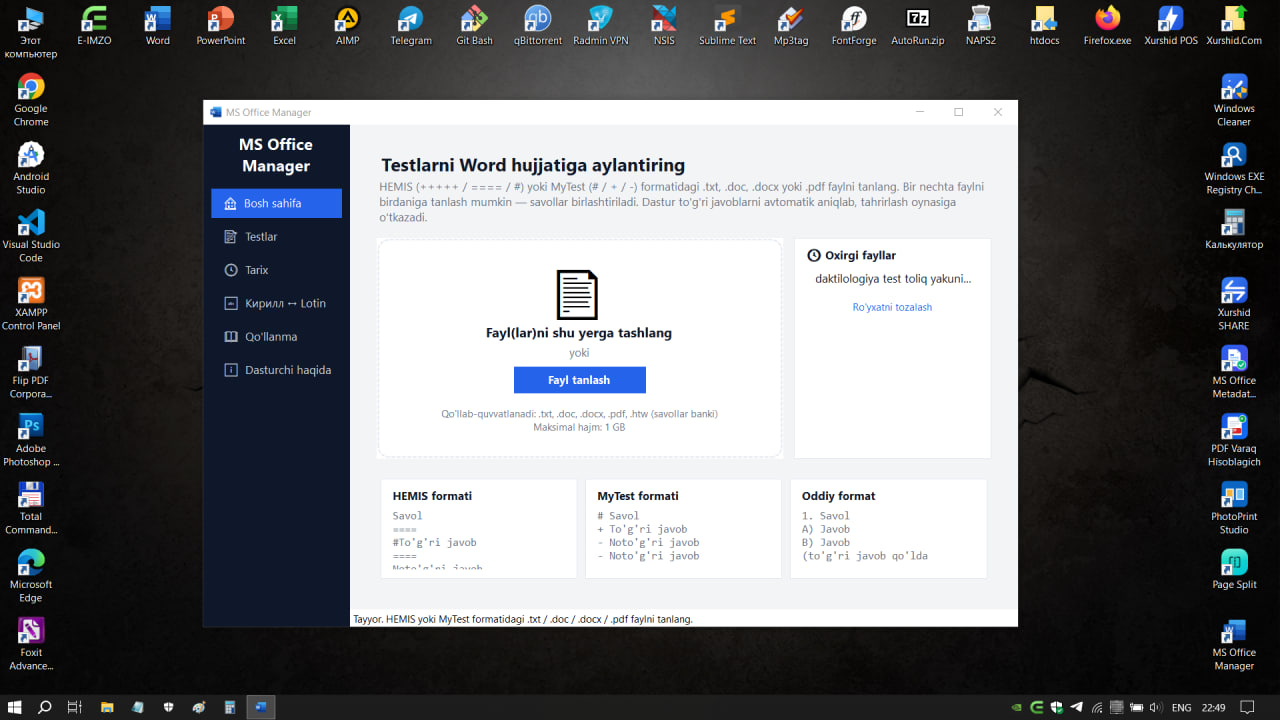This screenshot has height=720, width=1280.
Task: Select the Radmin VPN desktop icon
Action: click(601, 27)
